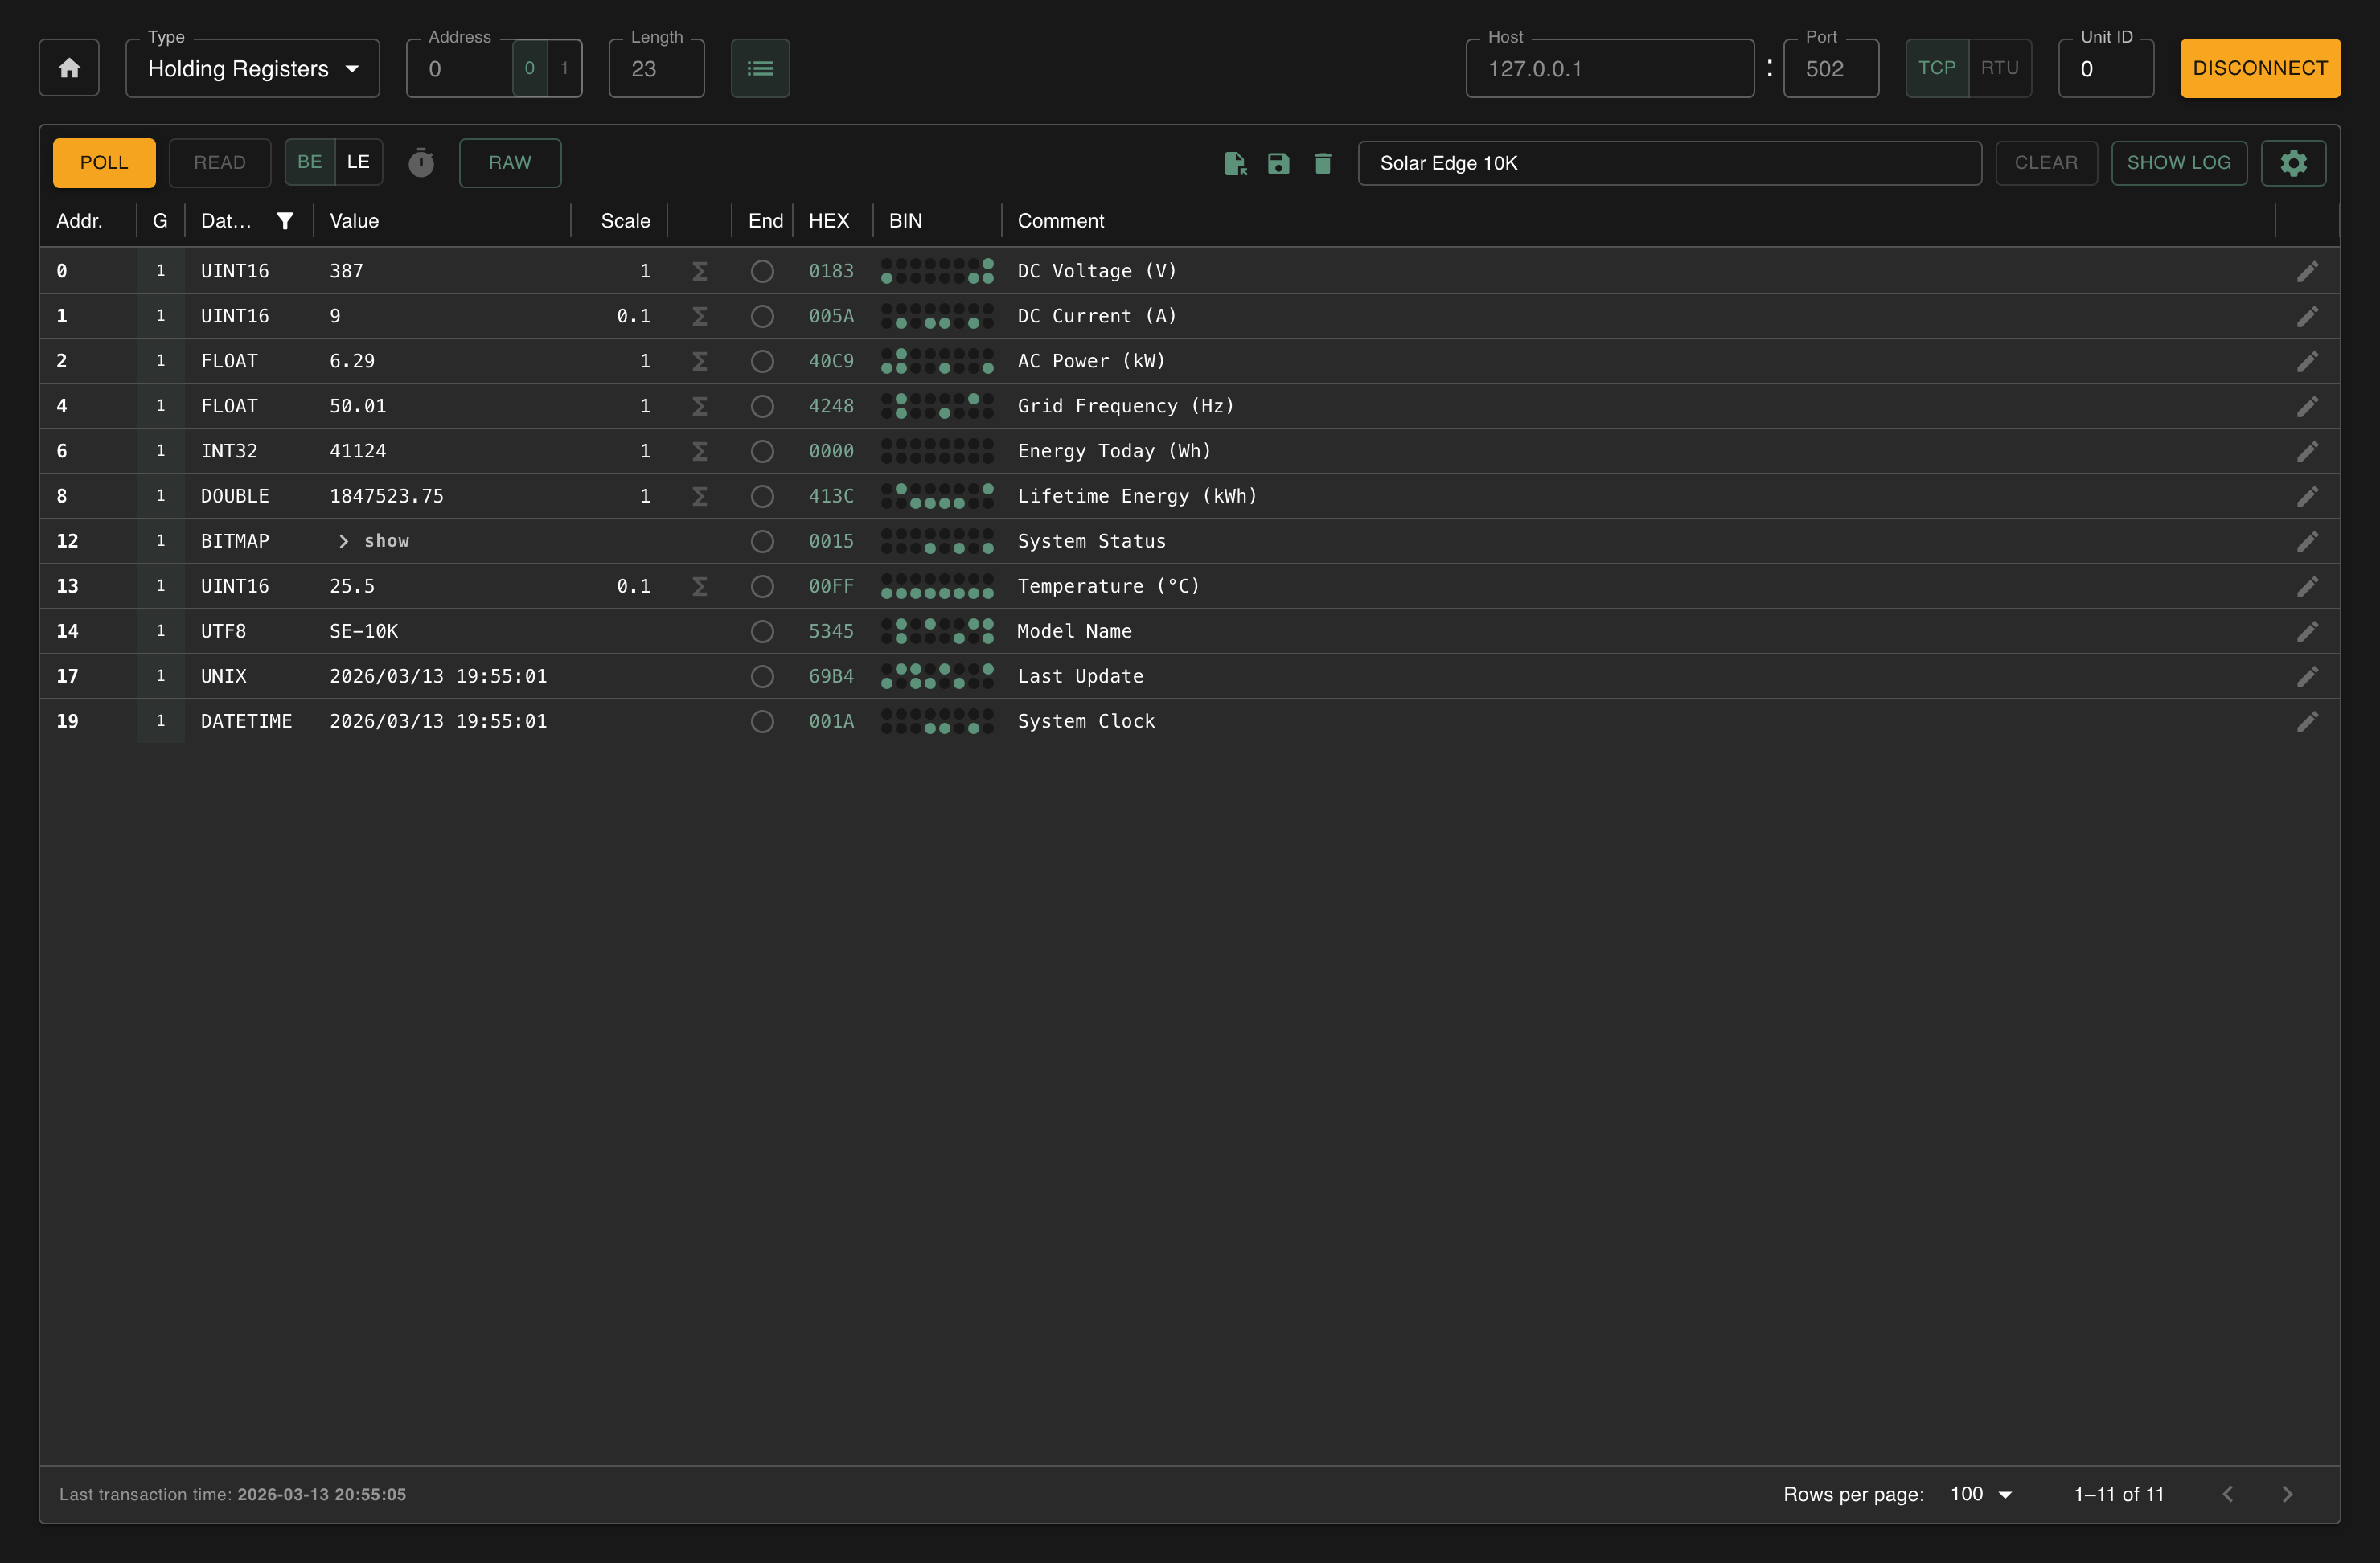The height and width of the screenshot is (1563, 2380).
Task: Click the import file icon near the name field
Action: [x=1235, y=163]
